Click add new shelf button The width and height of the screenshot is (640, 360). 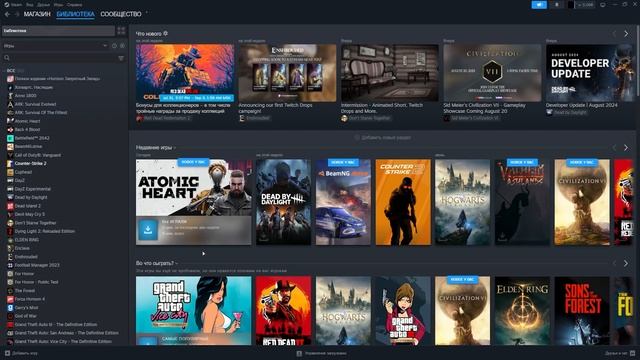coord(382,138)
